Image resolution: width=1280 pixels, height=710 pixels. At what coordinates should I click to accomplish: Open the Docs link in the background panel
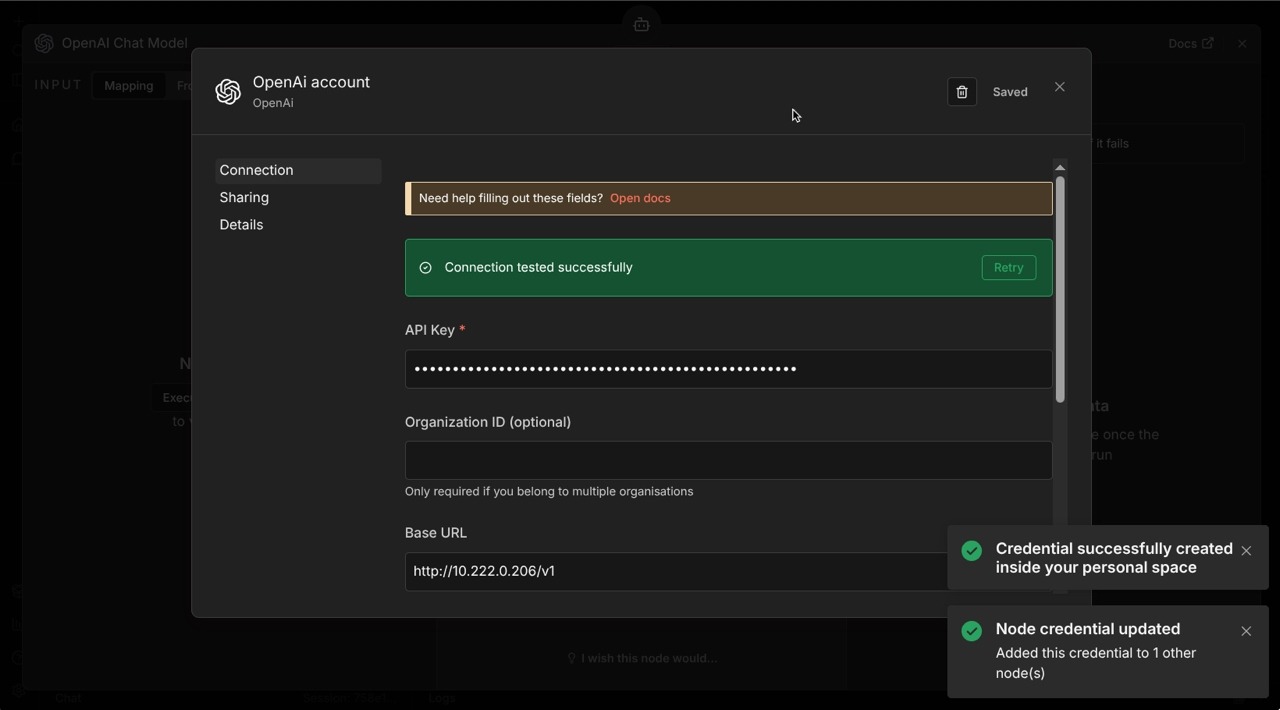(1190, 43)
